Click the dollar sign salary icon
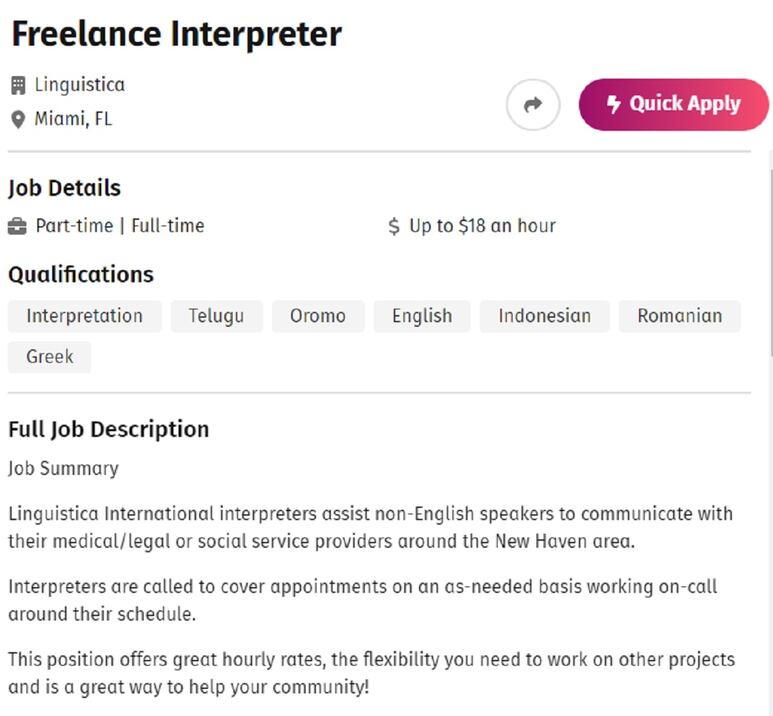The height and width of the screenshot is (716, 773). 393,226
